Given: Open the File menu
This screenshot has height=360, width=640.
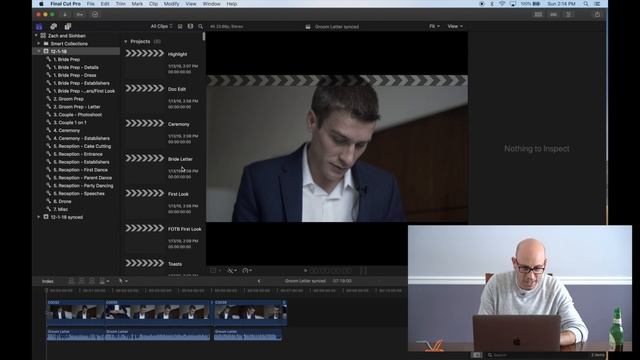Looking at the screenshot, I should click(x=91, y=4).
